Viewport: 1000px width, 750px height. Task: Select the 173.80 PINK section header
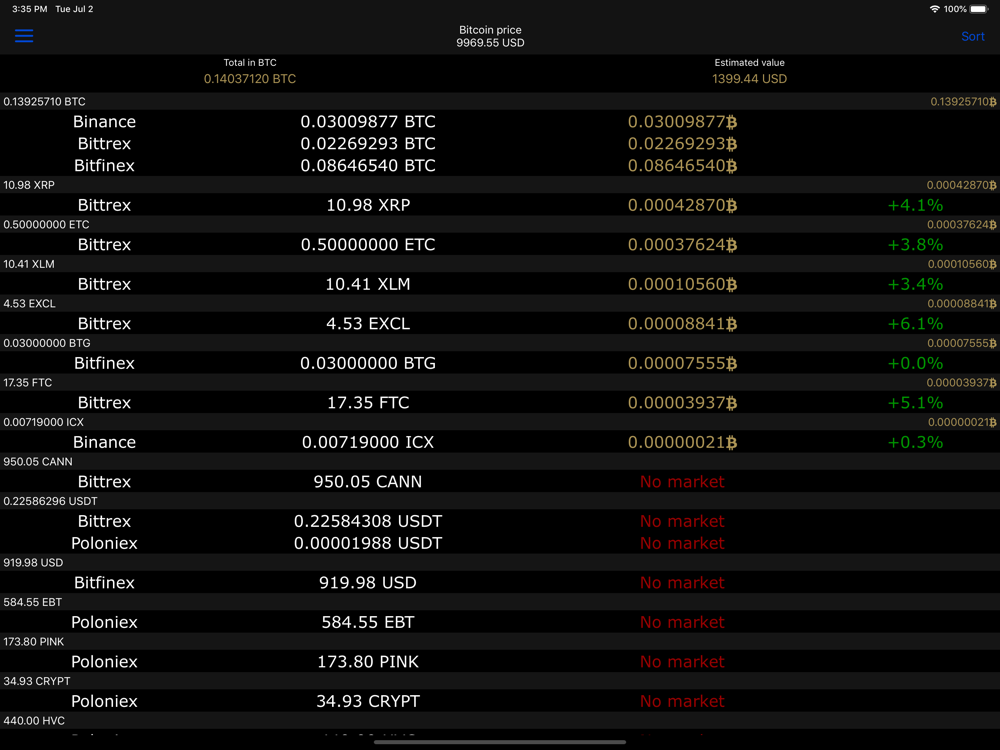click(x=500, y=642)
